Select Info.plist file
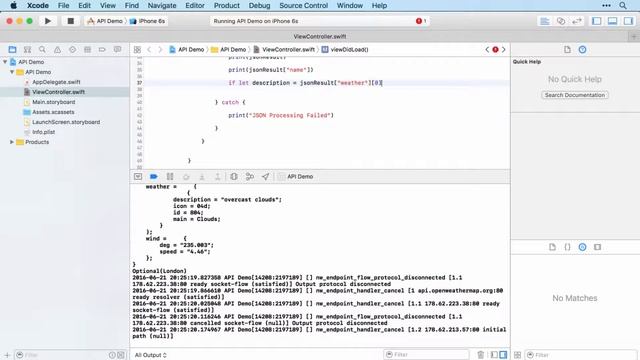Screen dimensions: 640x360 (43, 132)
